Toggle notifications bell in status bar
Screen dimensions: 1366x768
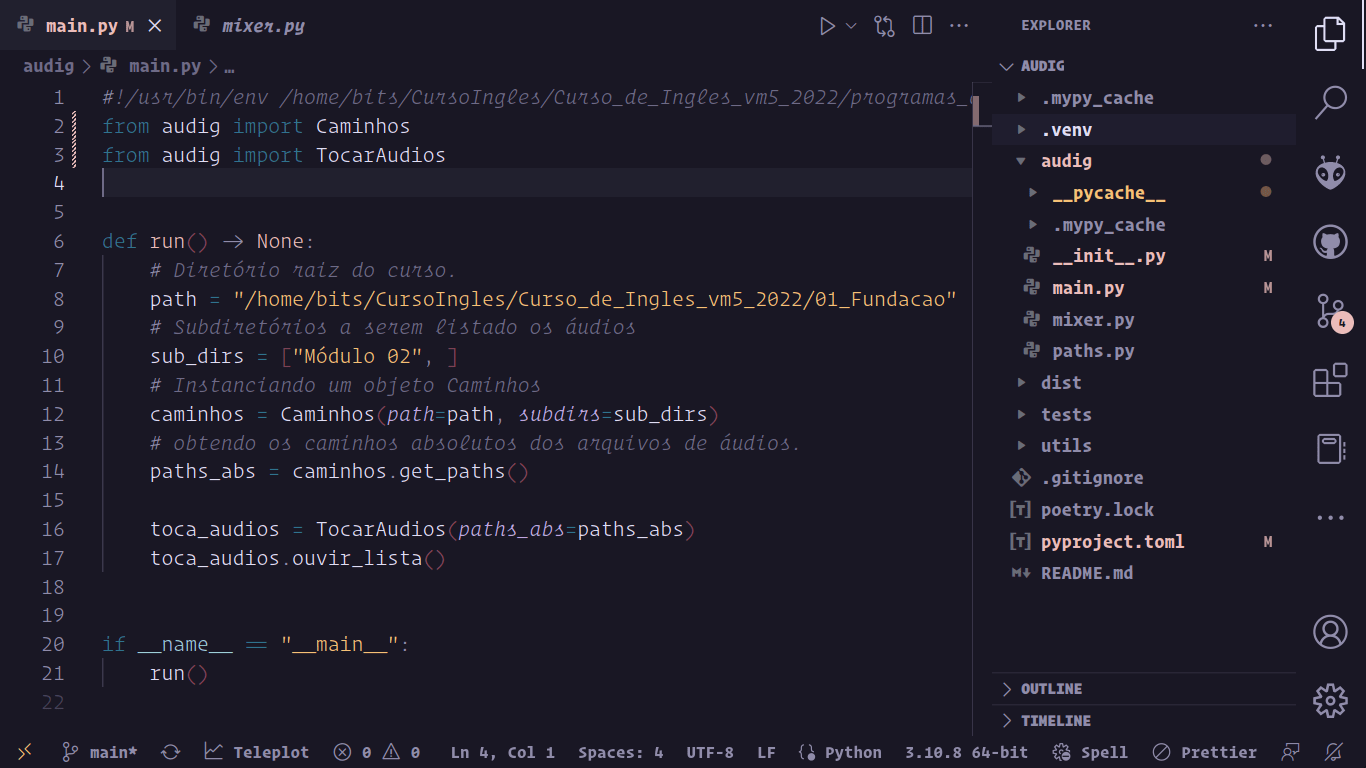pyautogui.click(x=1334, y=752)
